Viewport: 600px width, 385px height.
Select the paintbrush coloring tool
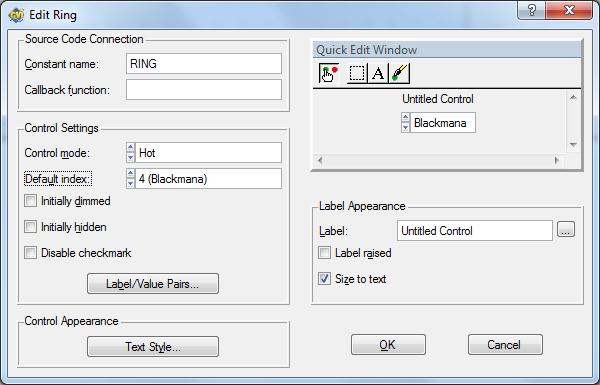[x=399, y=73]
